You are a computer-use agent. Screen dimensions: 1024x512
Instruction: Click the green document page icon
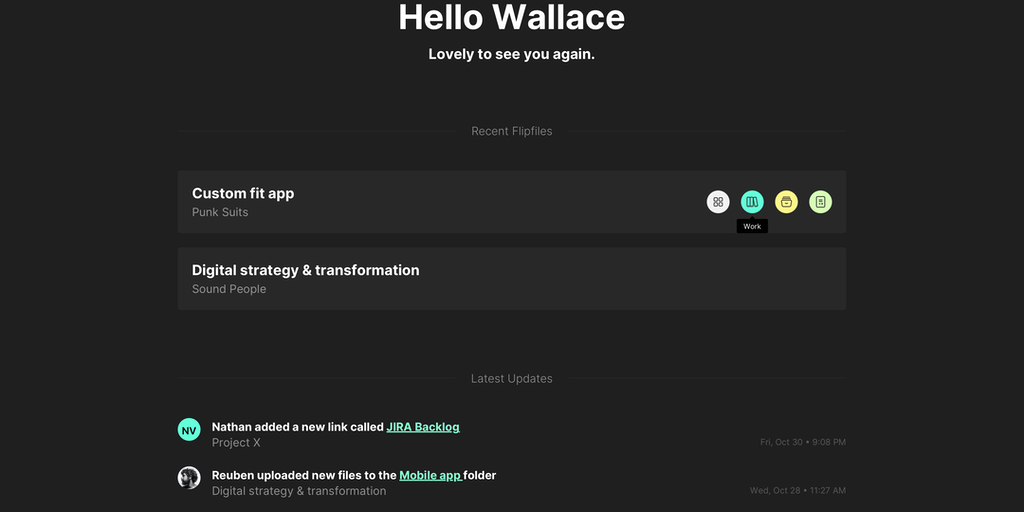pyautogui.click(x=820, y=202)
